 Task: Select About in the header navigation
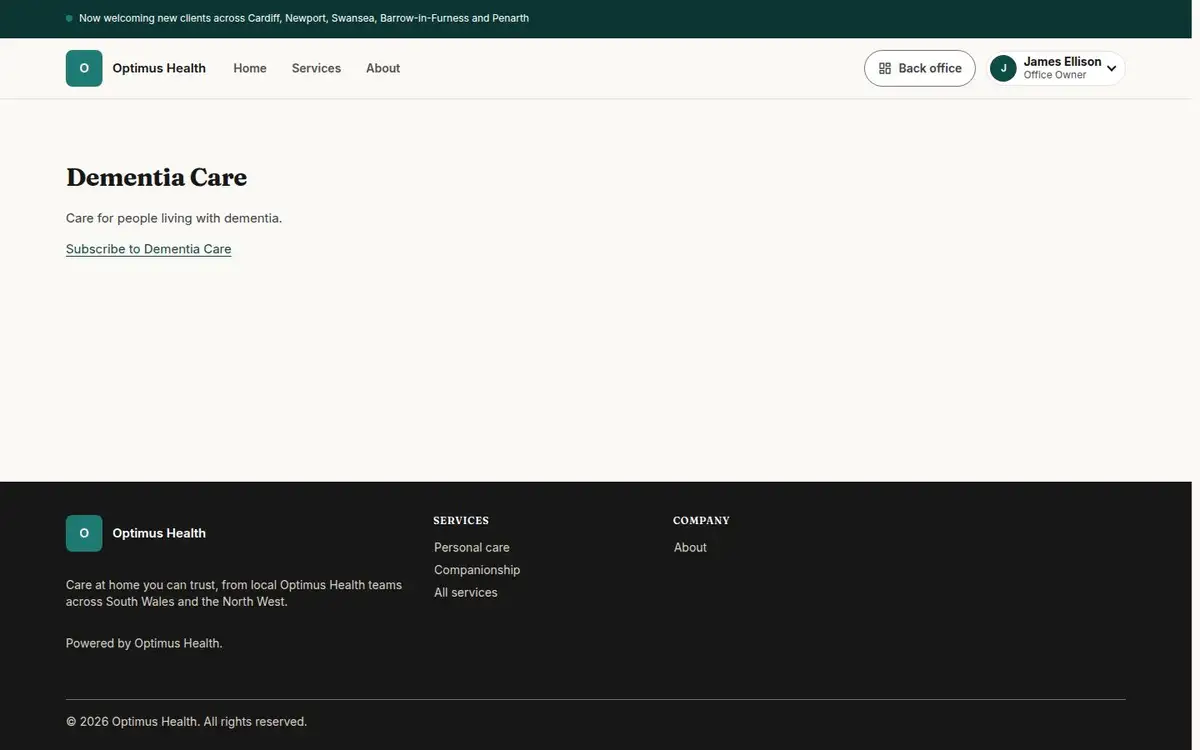(383, 68)
